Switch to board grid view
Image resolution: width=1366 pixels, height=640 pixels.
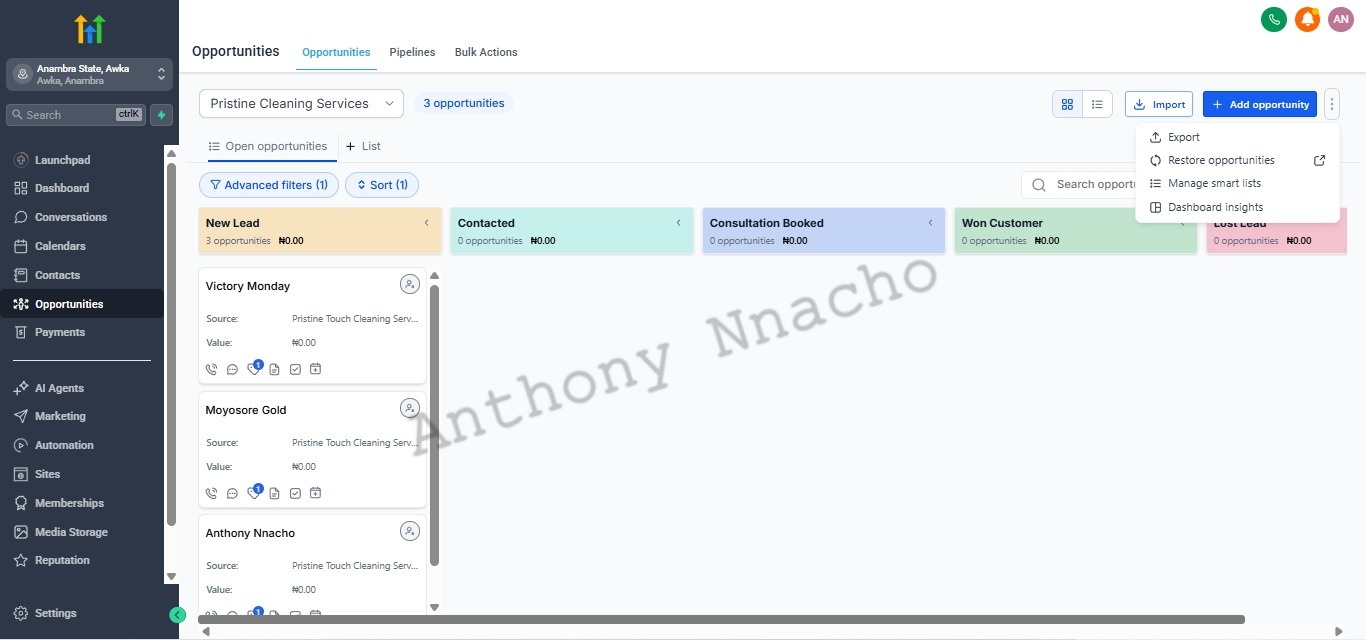pos(1067,104)
